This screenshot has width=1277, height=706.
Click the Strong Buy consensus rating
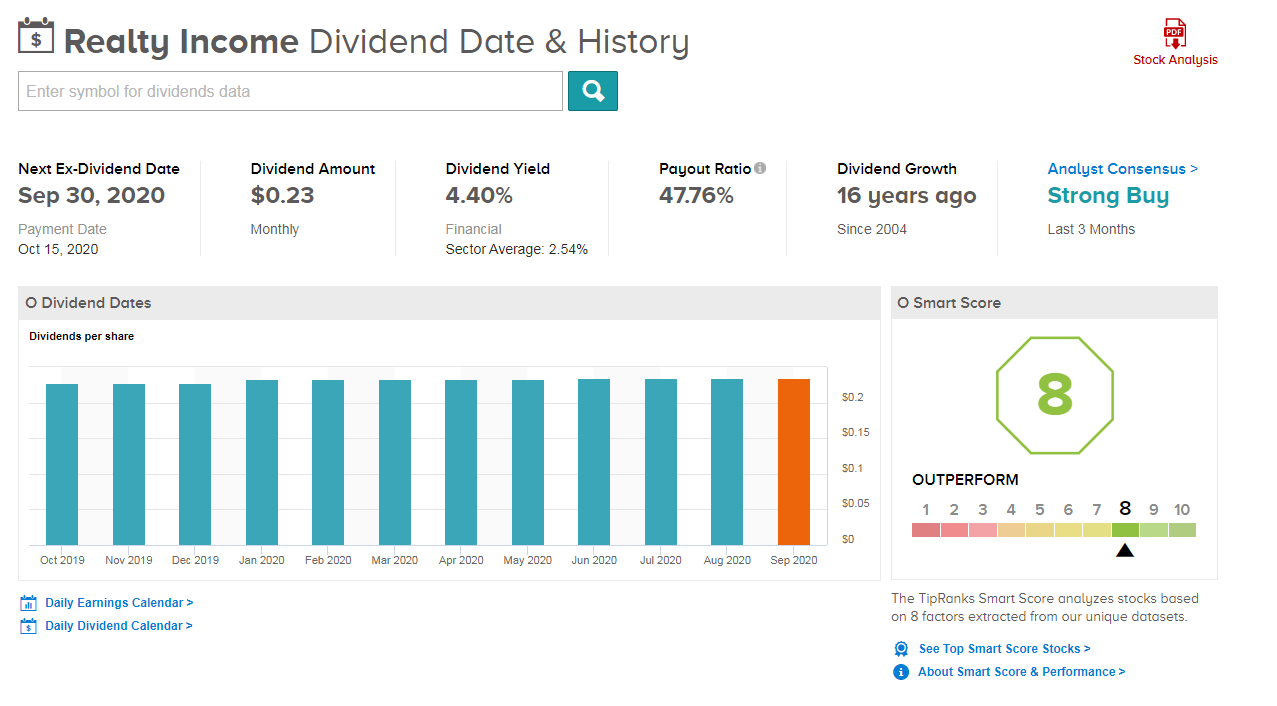[x=1108, y=196]
